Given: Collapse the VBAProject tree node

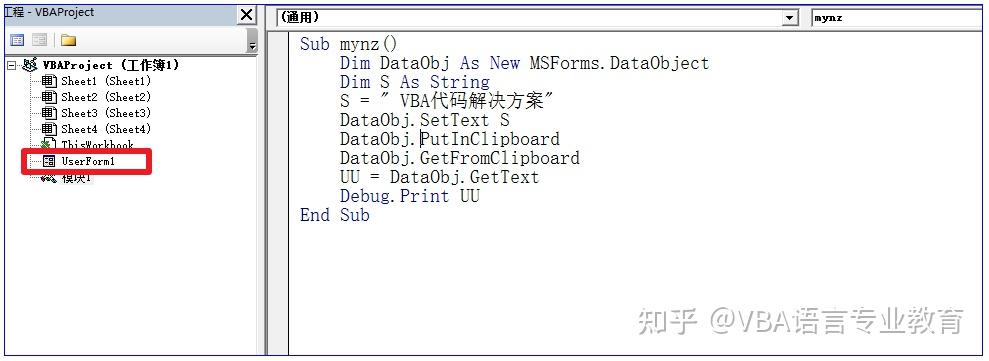Looking at the screenshot, I should coord(11,65).
